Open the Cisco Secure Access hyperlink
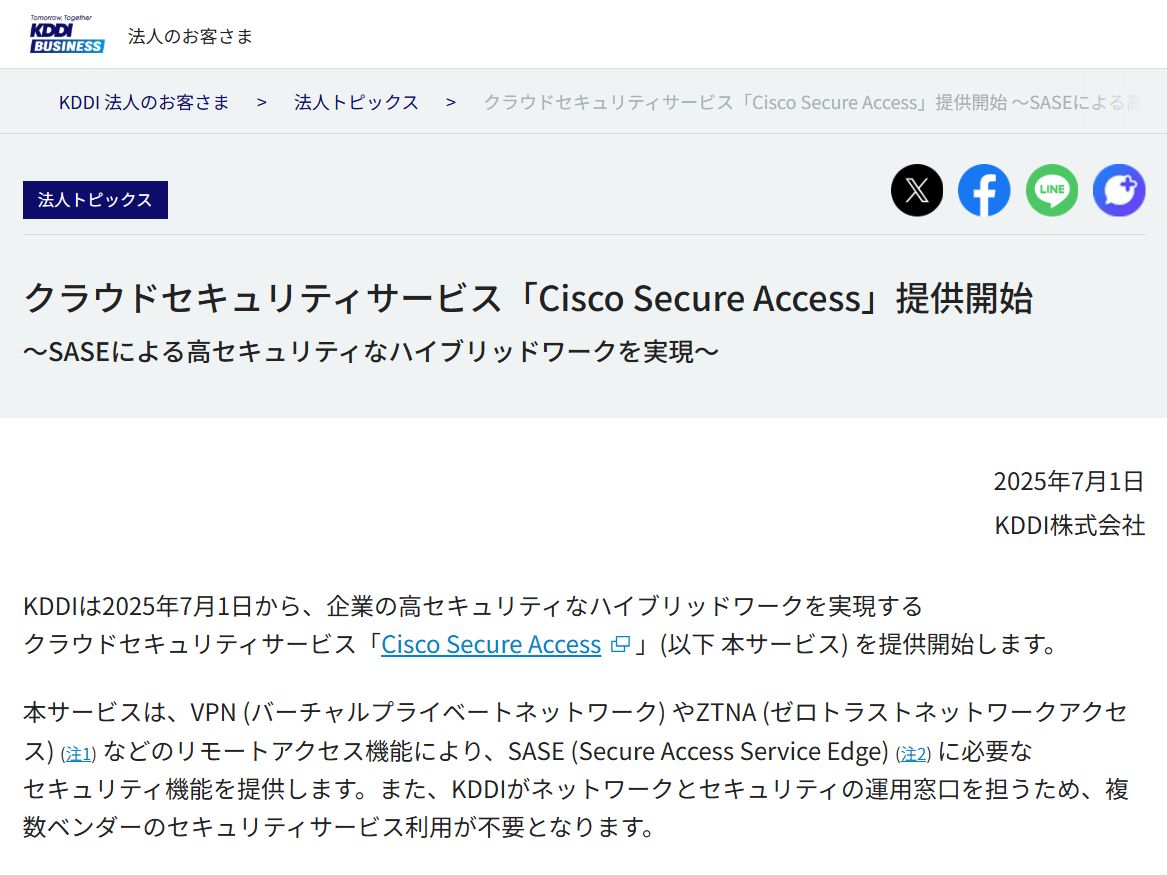The height and width of the screenshot is (875, 1167). pos(490,645)
